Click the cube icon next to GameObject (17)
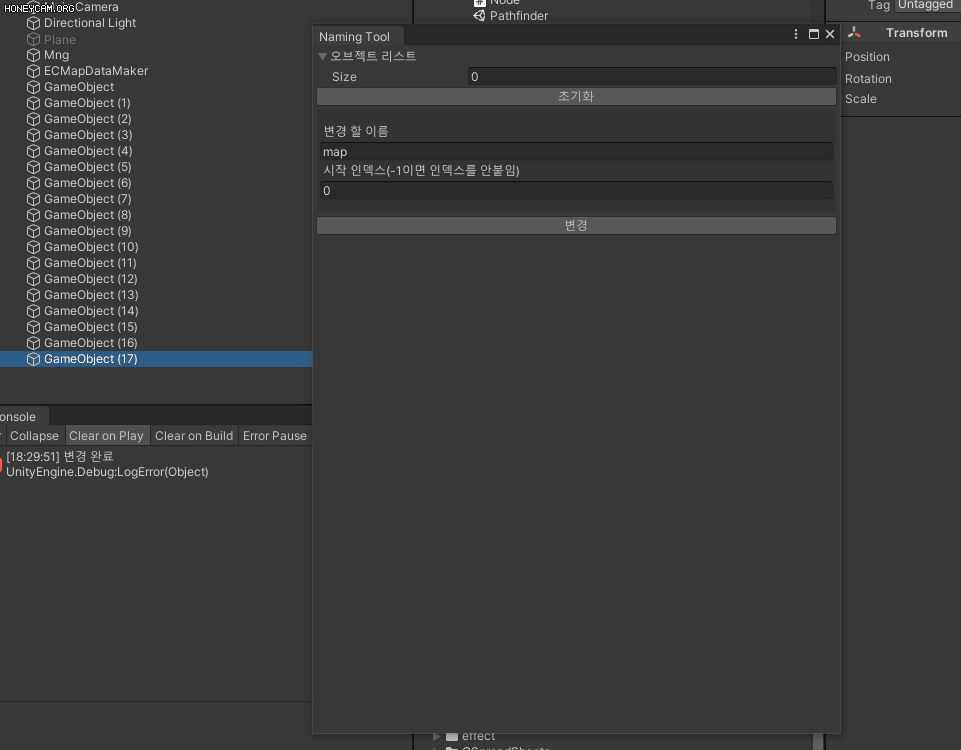Image resolution: width=961 pixels, height=750 pixels. coord(31,359)
